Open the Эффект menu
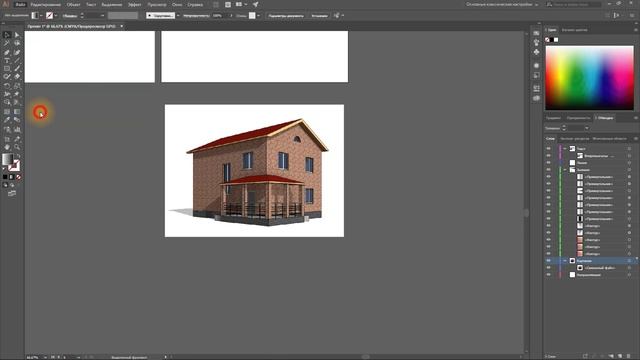The width and height of the screenshot is (640, 360). [134, 4]
